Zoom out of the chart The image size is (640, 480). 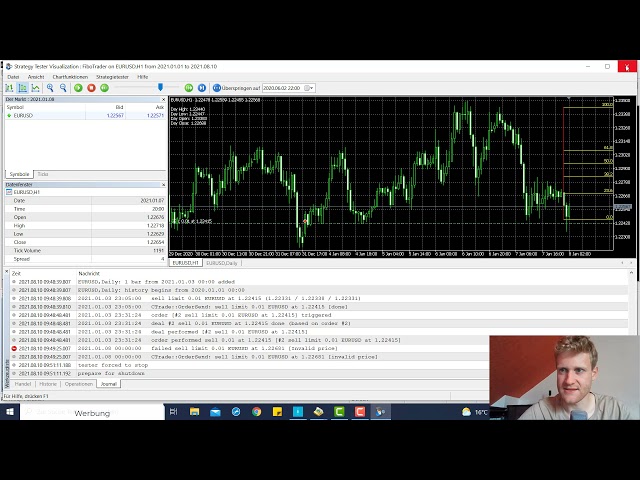[x=63, y=88]
